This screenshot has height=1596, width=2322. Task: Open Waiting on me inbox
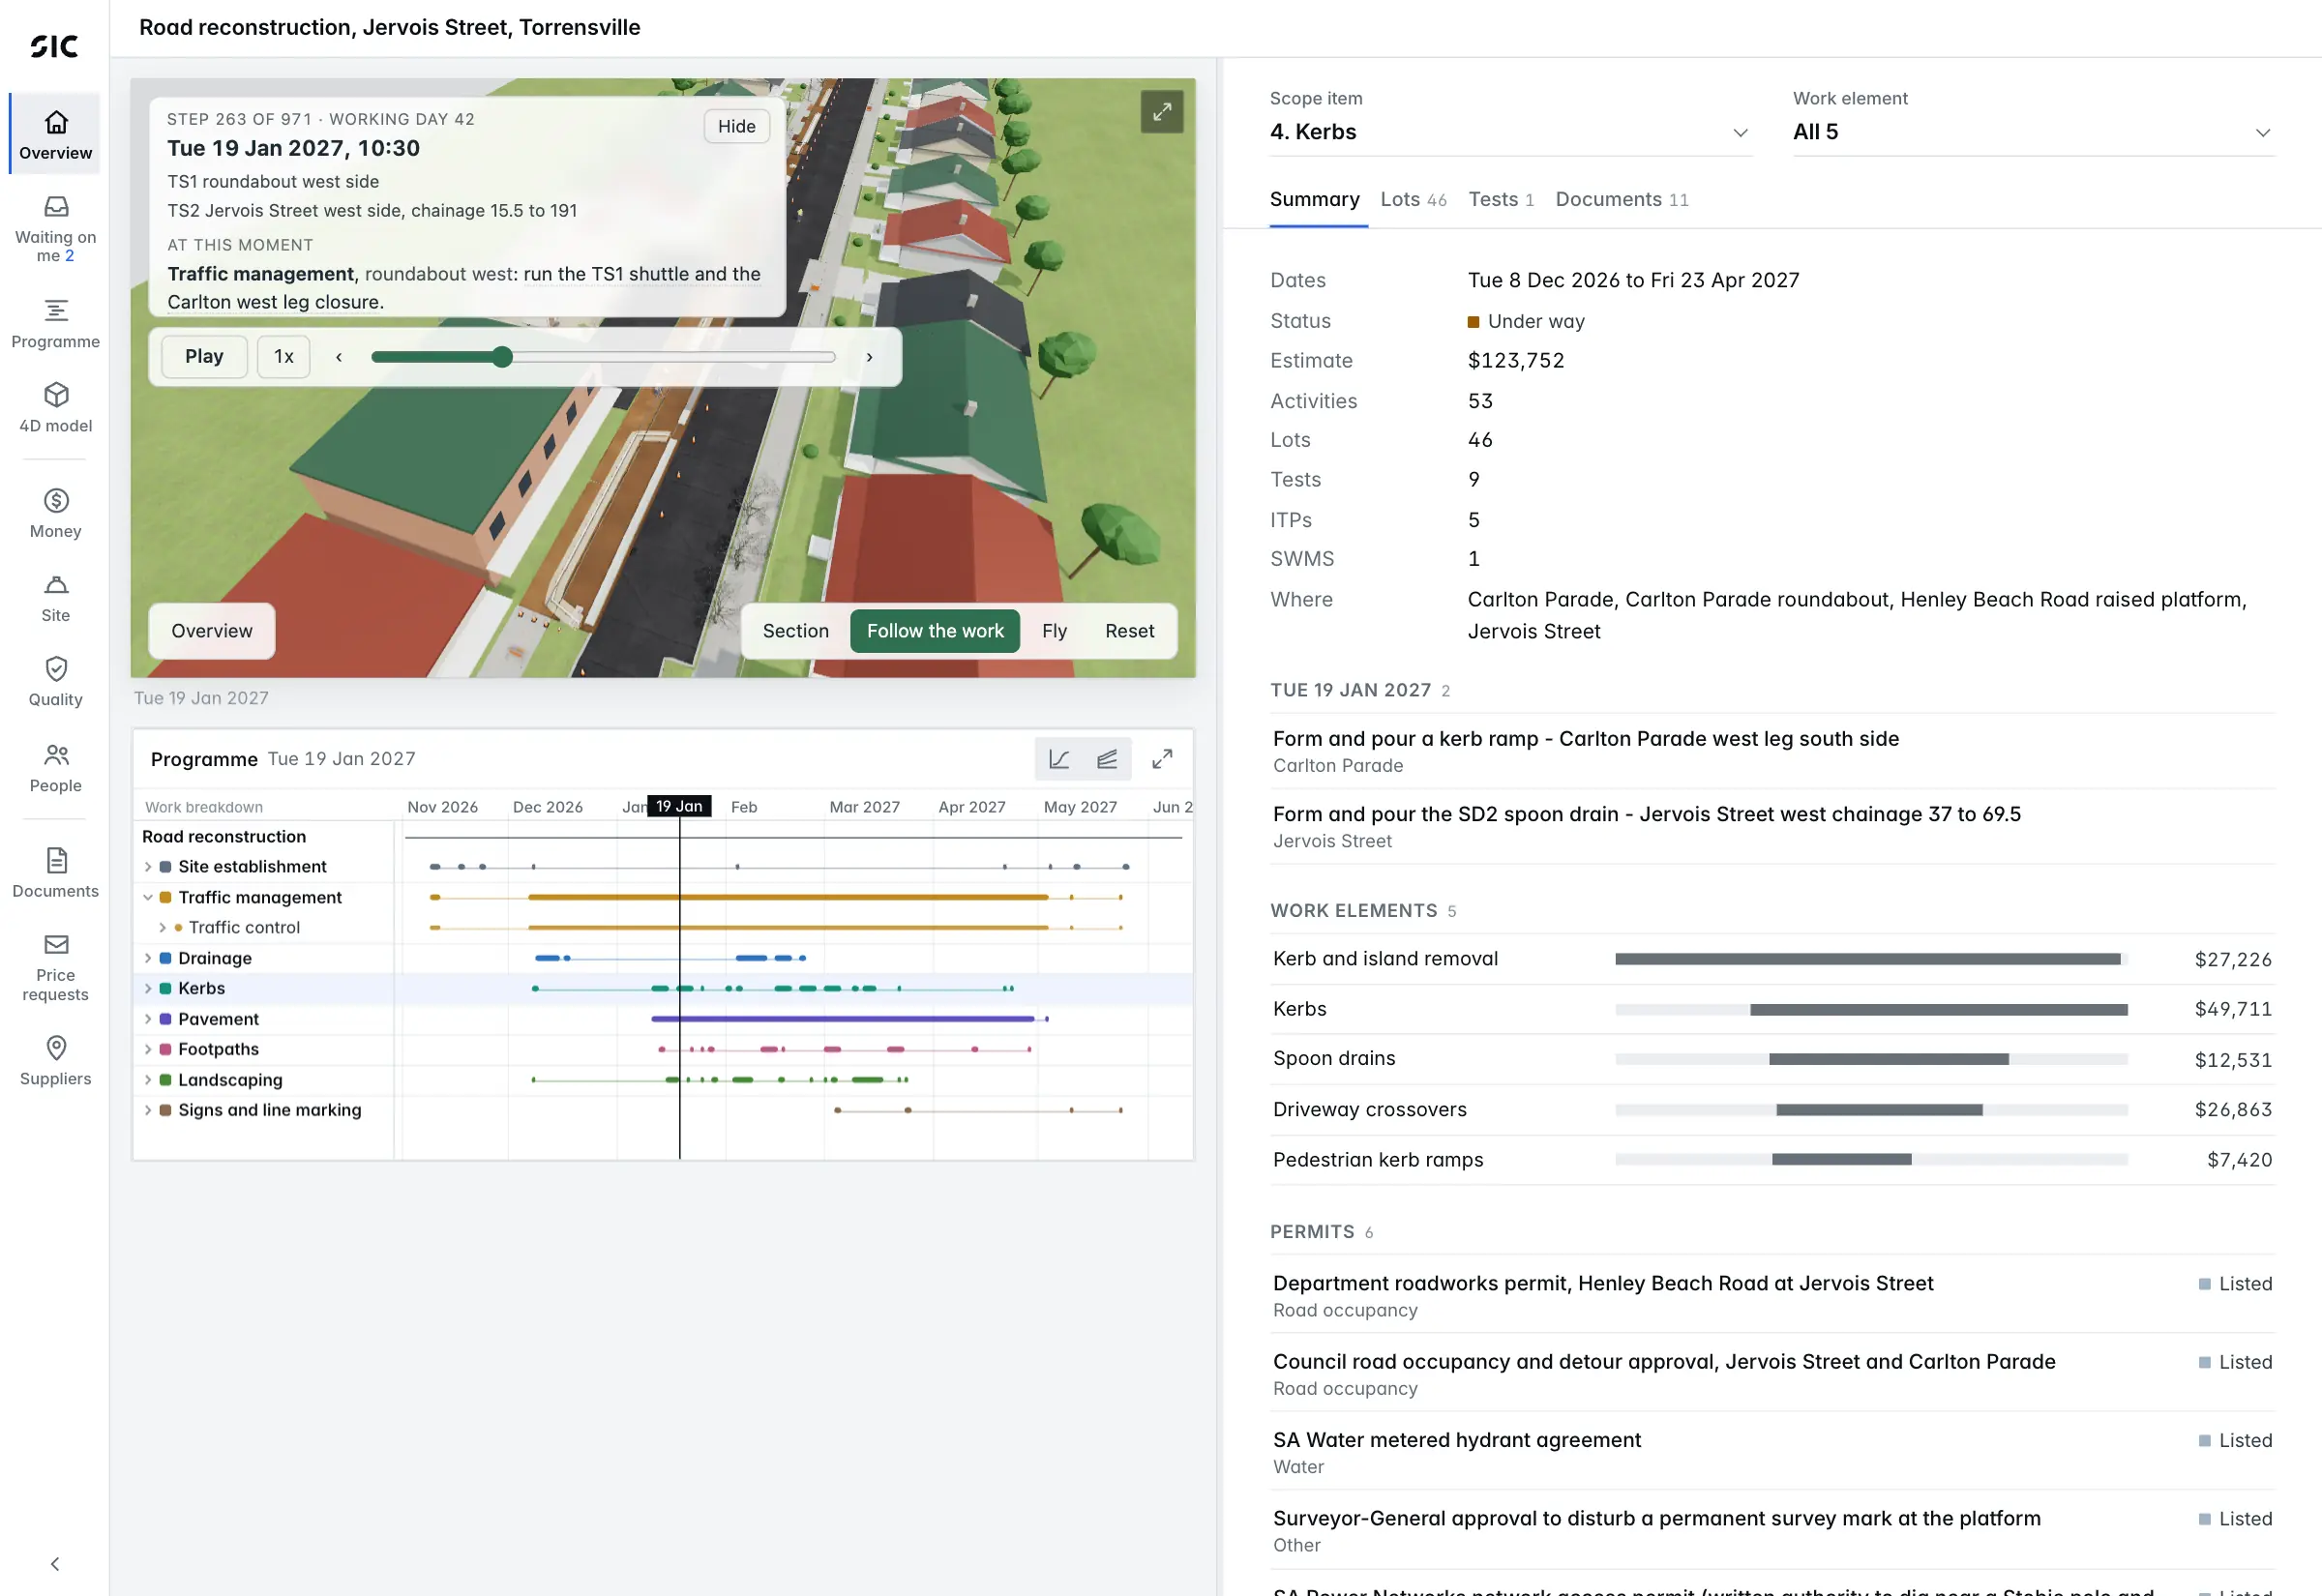(56, 230)
